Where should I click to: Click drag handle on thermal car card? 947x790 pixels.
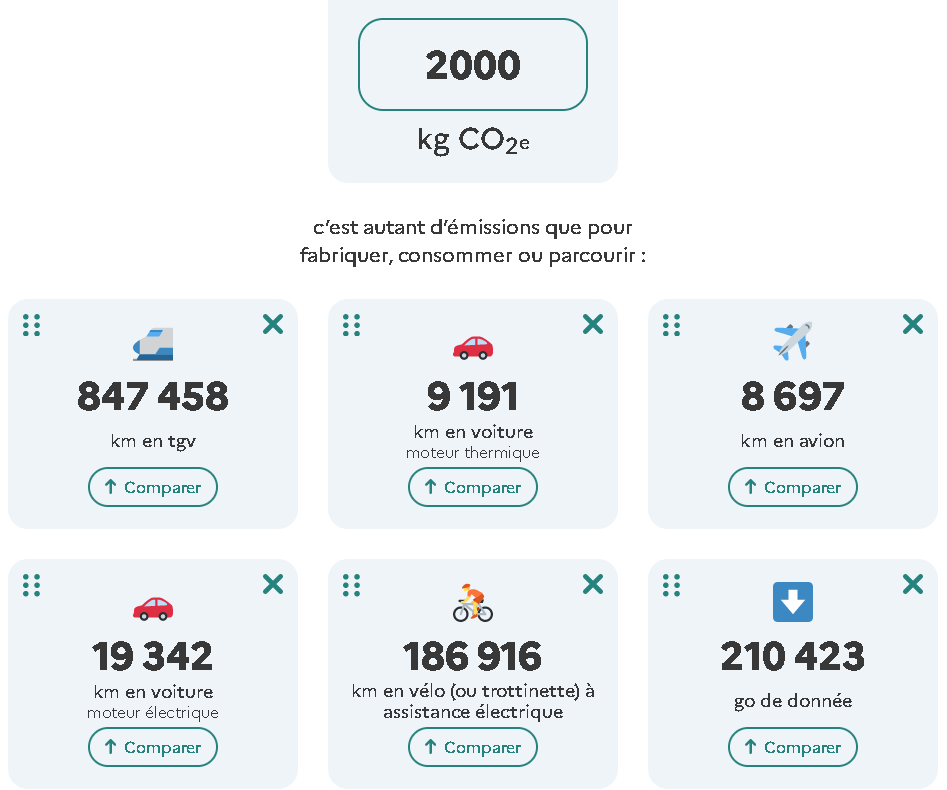(x=352, y=325)
